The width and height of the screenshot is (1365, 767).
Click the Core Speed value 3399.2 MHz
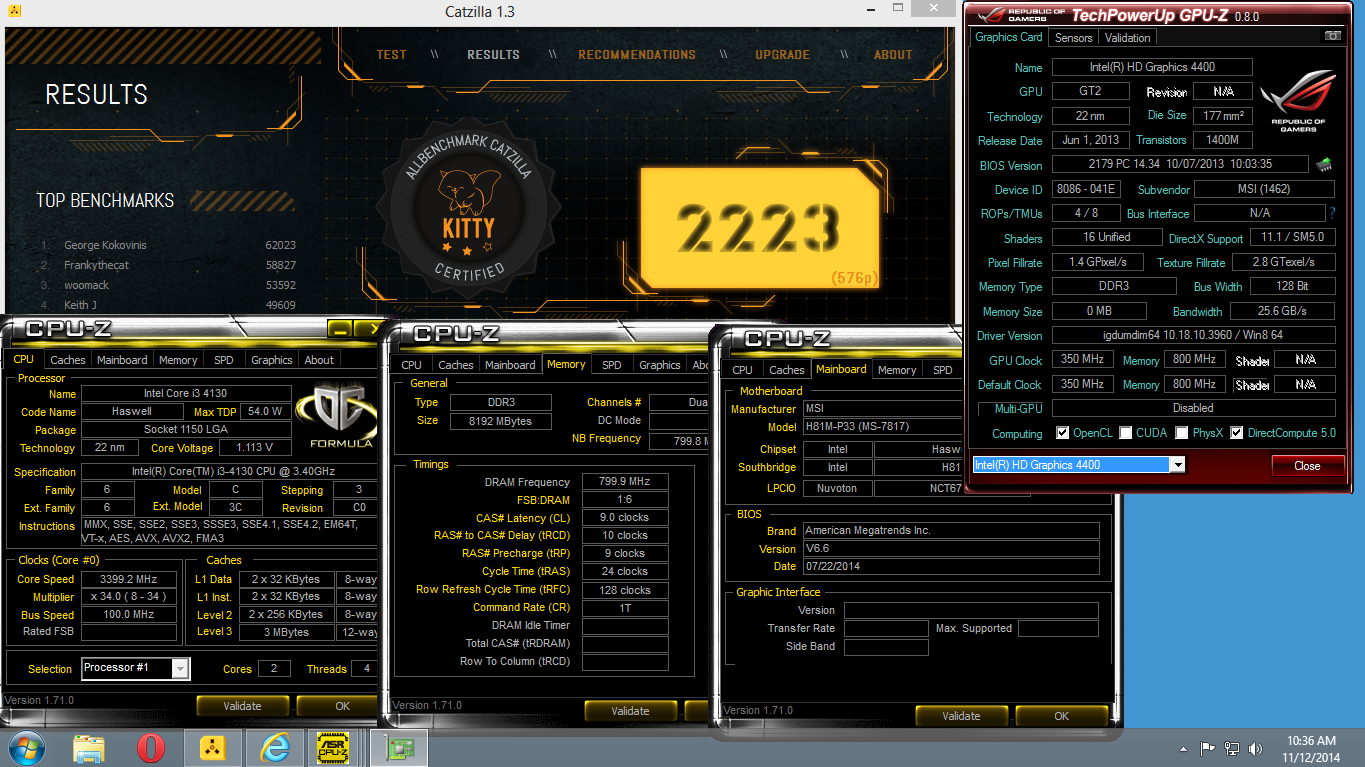pos(129,579)
